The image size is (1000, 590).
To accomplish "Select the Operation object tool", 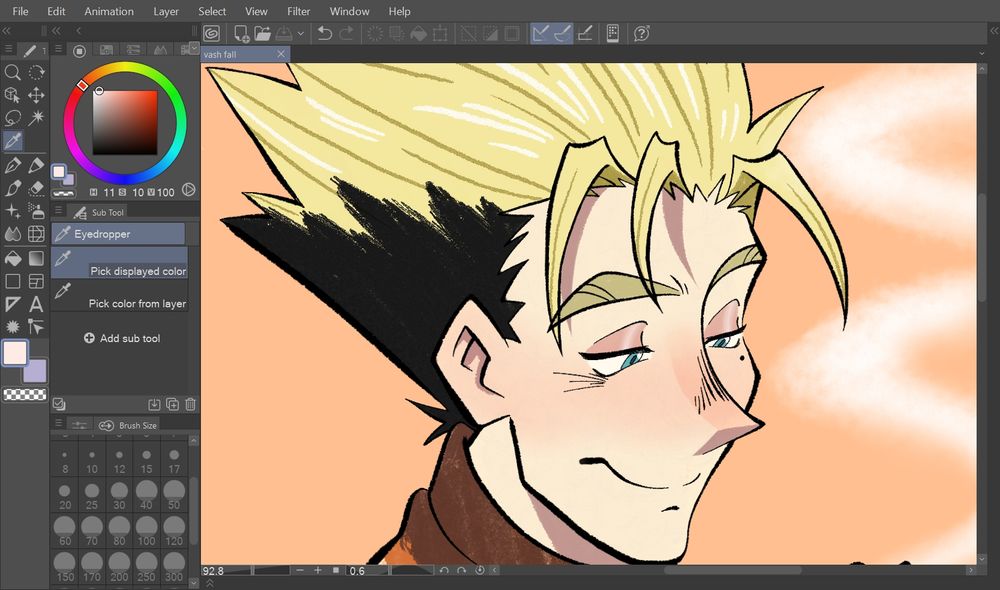I will pyautogui.click(x=12, y=95).
